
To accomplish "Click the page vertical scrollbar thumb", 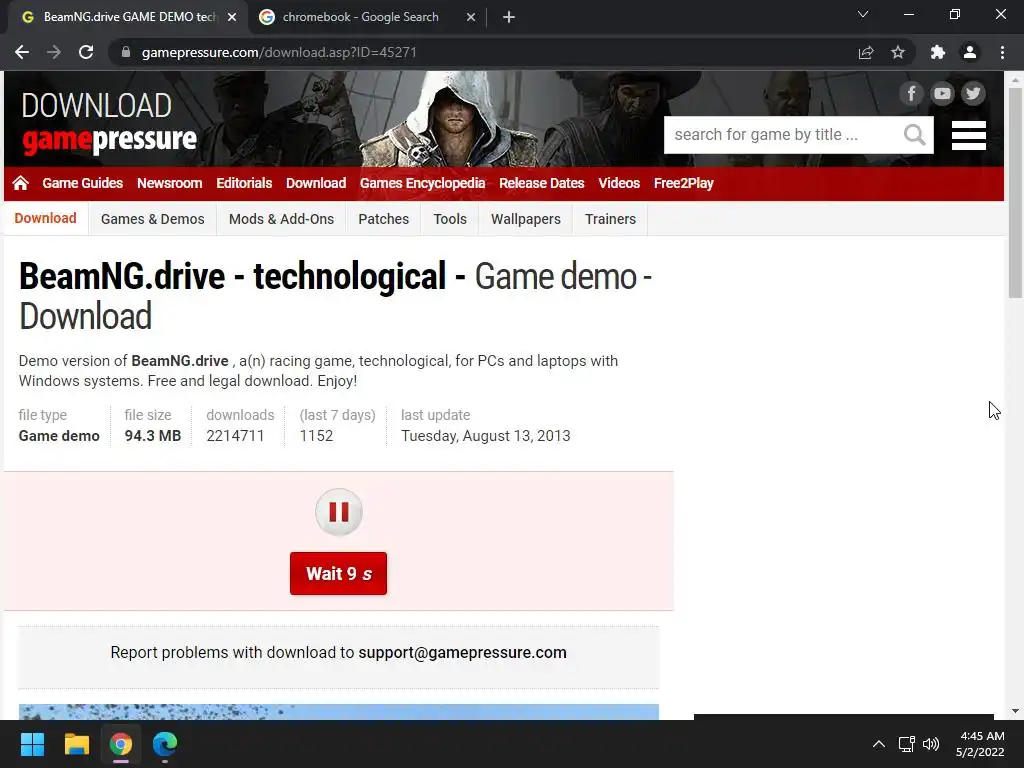I will pyautogui.click(x=1015, y=192).
